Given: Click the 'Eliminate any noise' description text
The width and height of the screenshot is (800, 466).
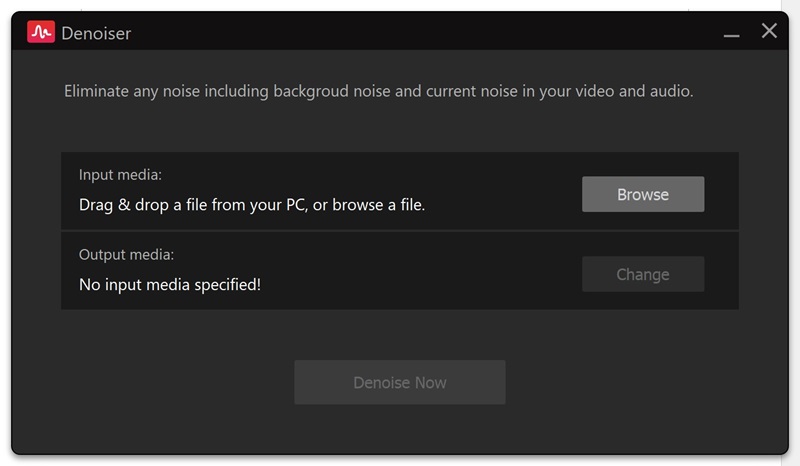Looking at the screenshot, I should (379, 91).
